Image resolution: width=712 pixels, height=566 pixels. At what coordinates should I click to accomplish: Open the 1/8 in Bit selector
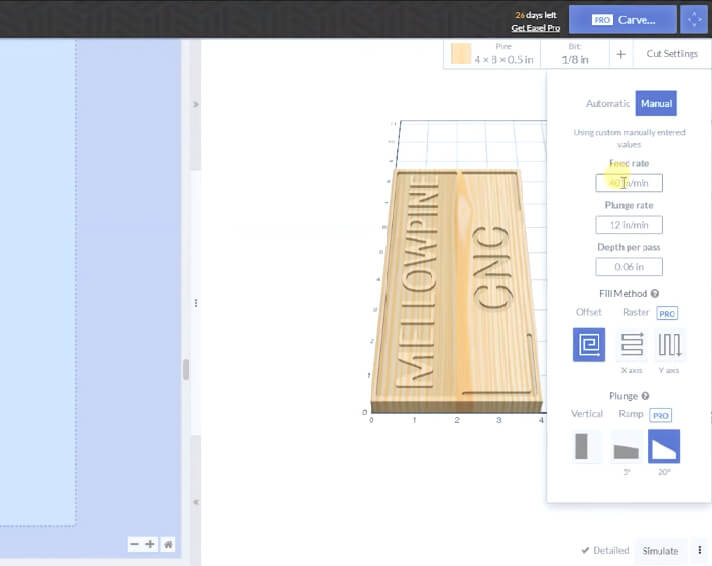click(575, 54)
